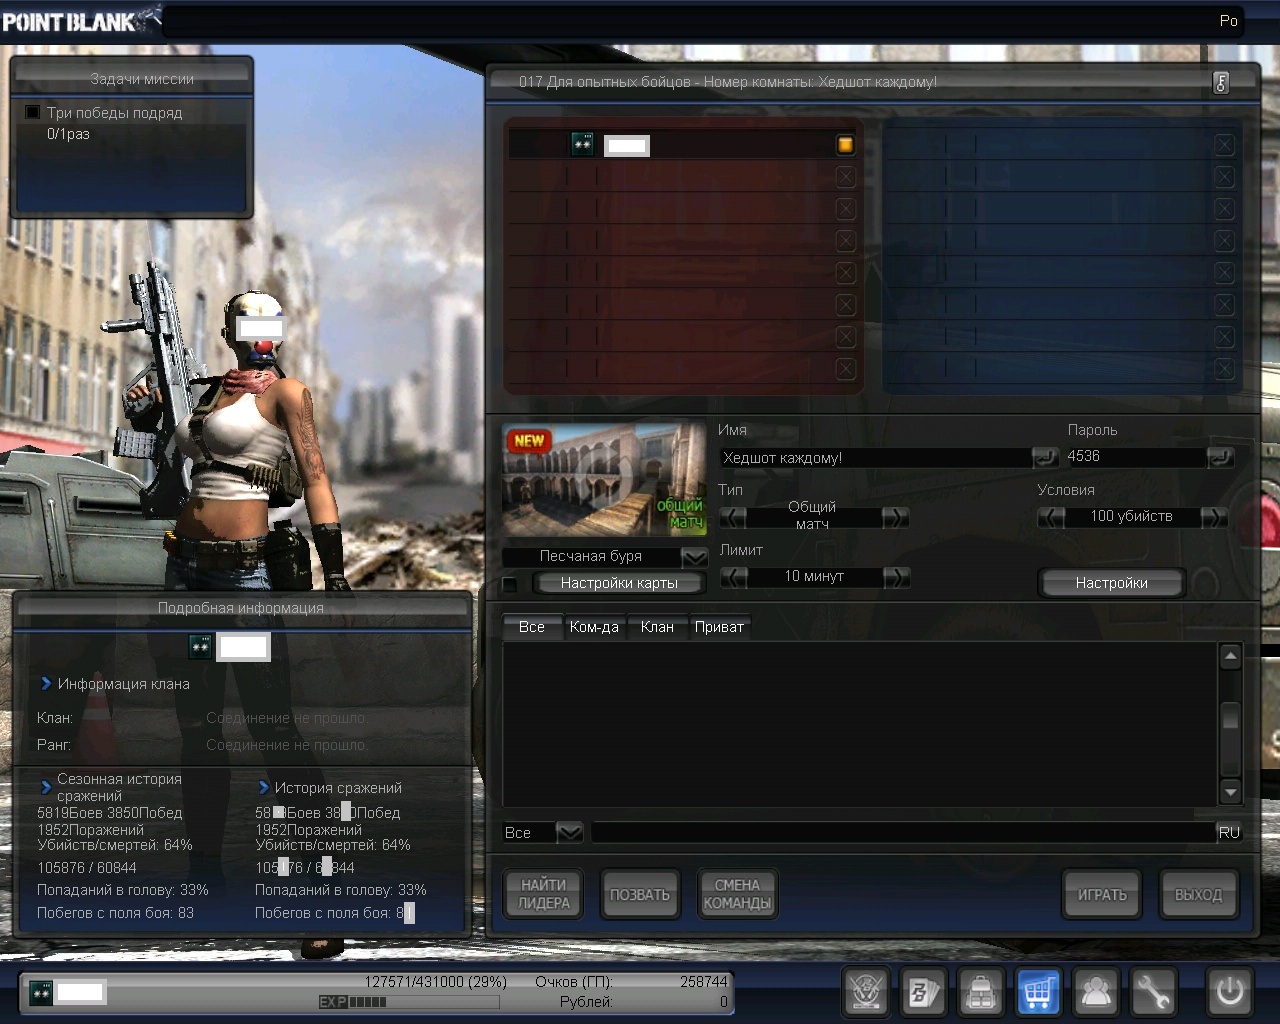Expand the Песчаная буря map dropdown
This screenshot has height=1024, width=1280.
(694, 557)
